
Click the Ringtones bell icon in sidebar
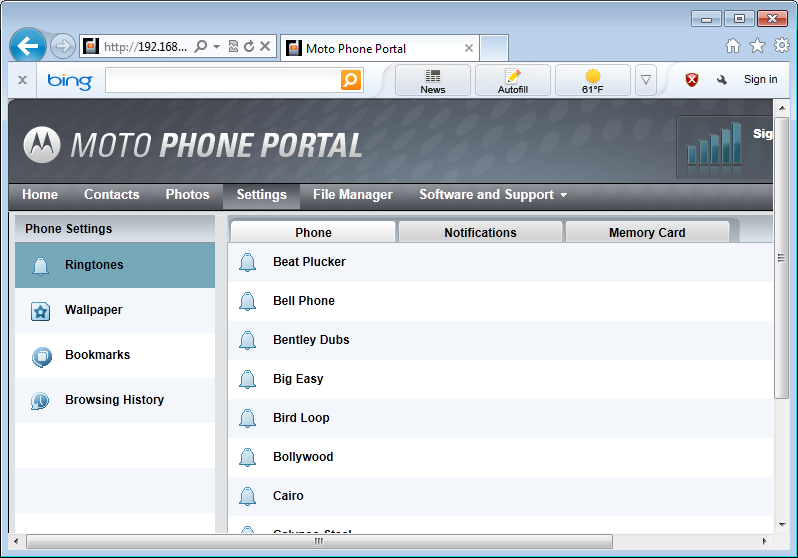click(x=40, y=266)
